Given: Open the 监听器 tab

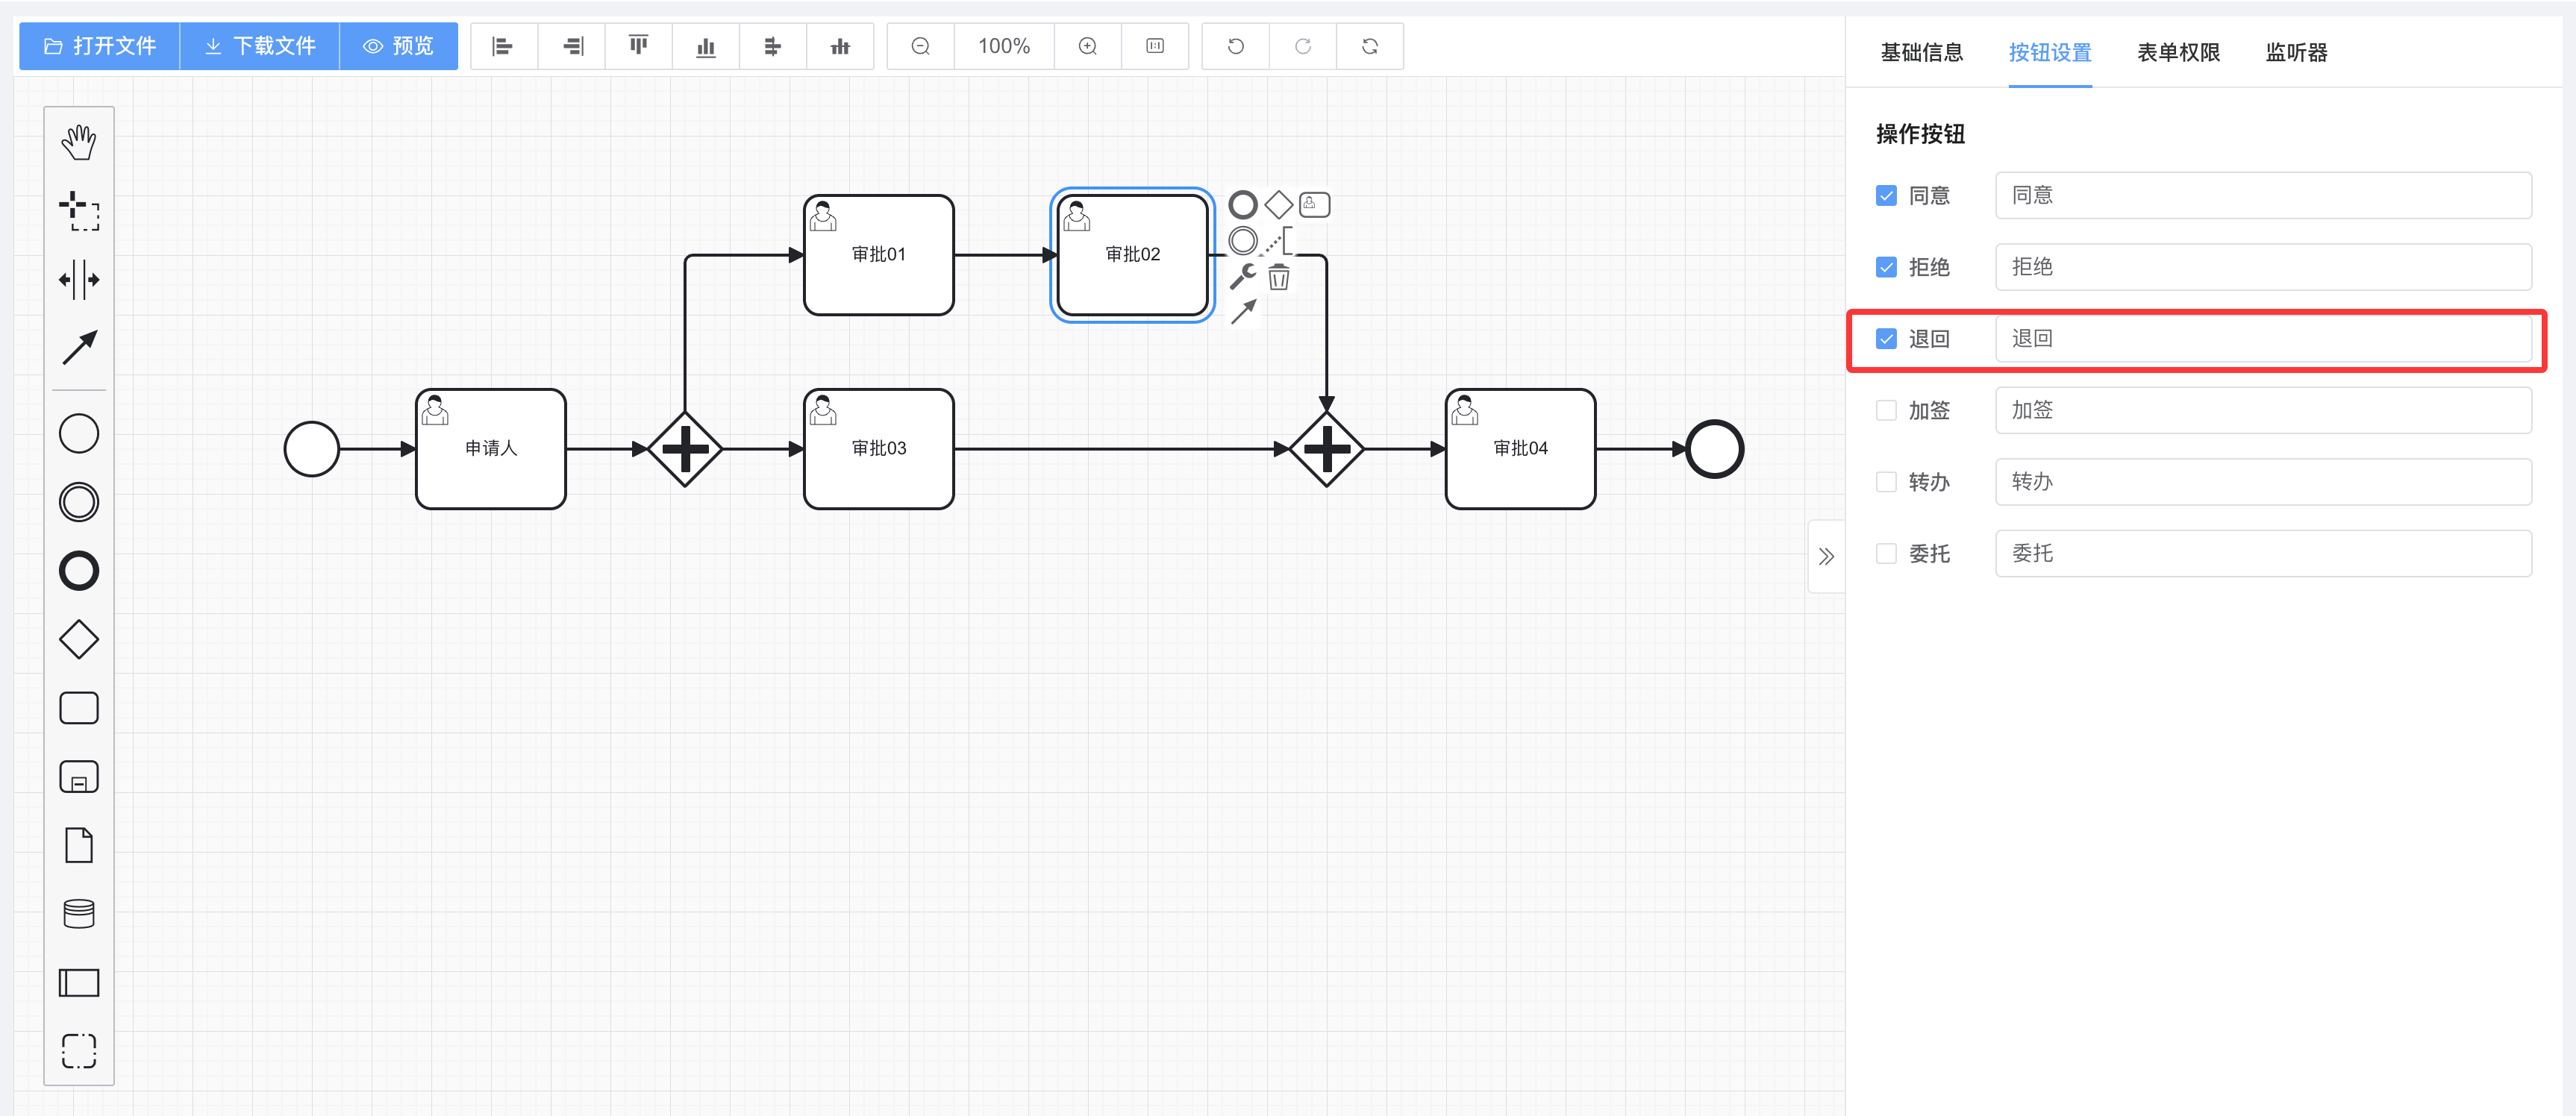Looking at the screenshot, I should pyautogui.click(x=2296, y=52).
